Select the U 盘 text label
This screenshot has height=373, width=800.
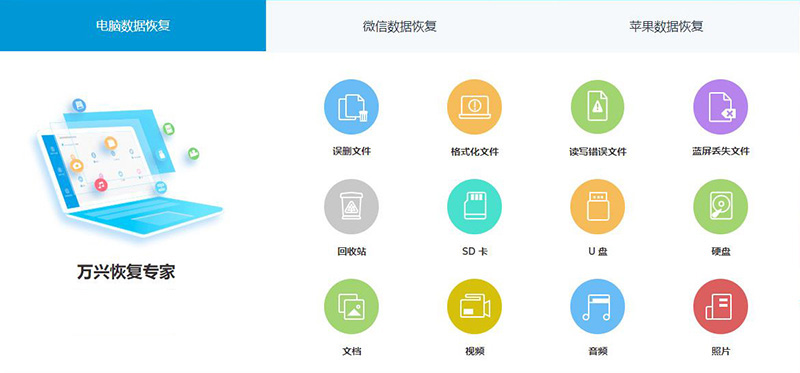click(597, 251)
